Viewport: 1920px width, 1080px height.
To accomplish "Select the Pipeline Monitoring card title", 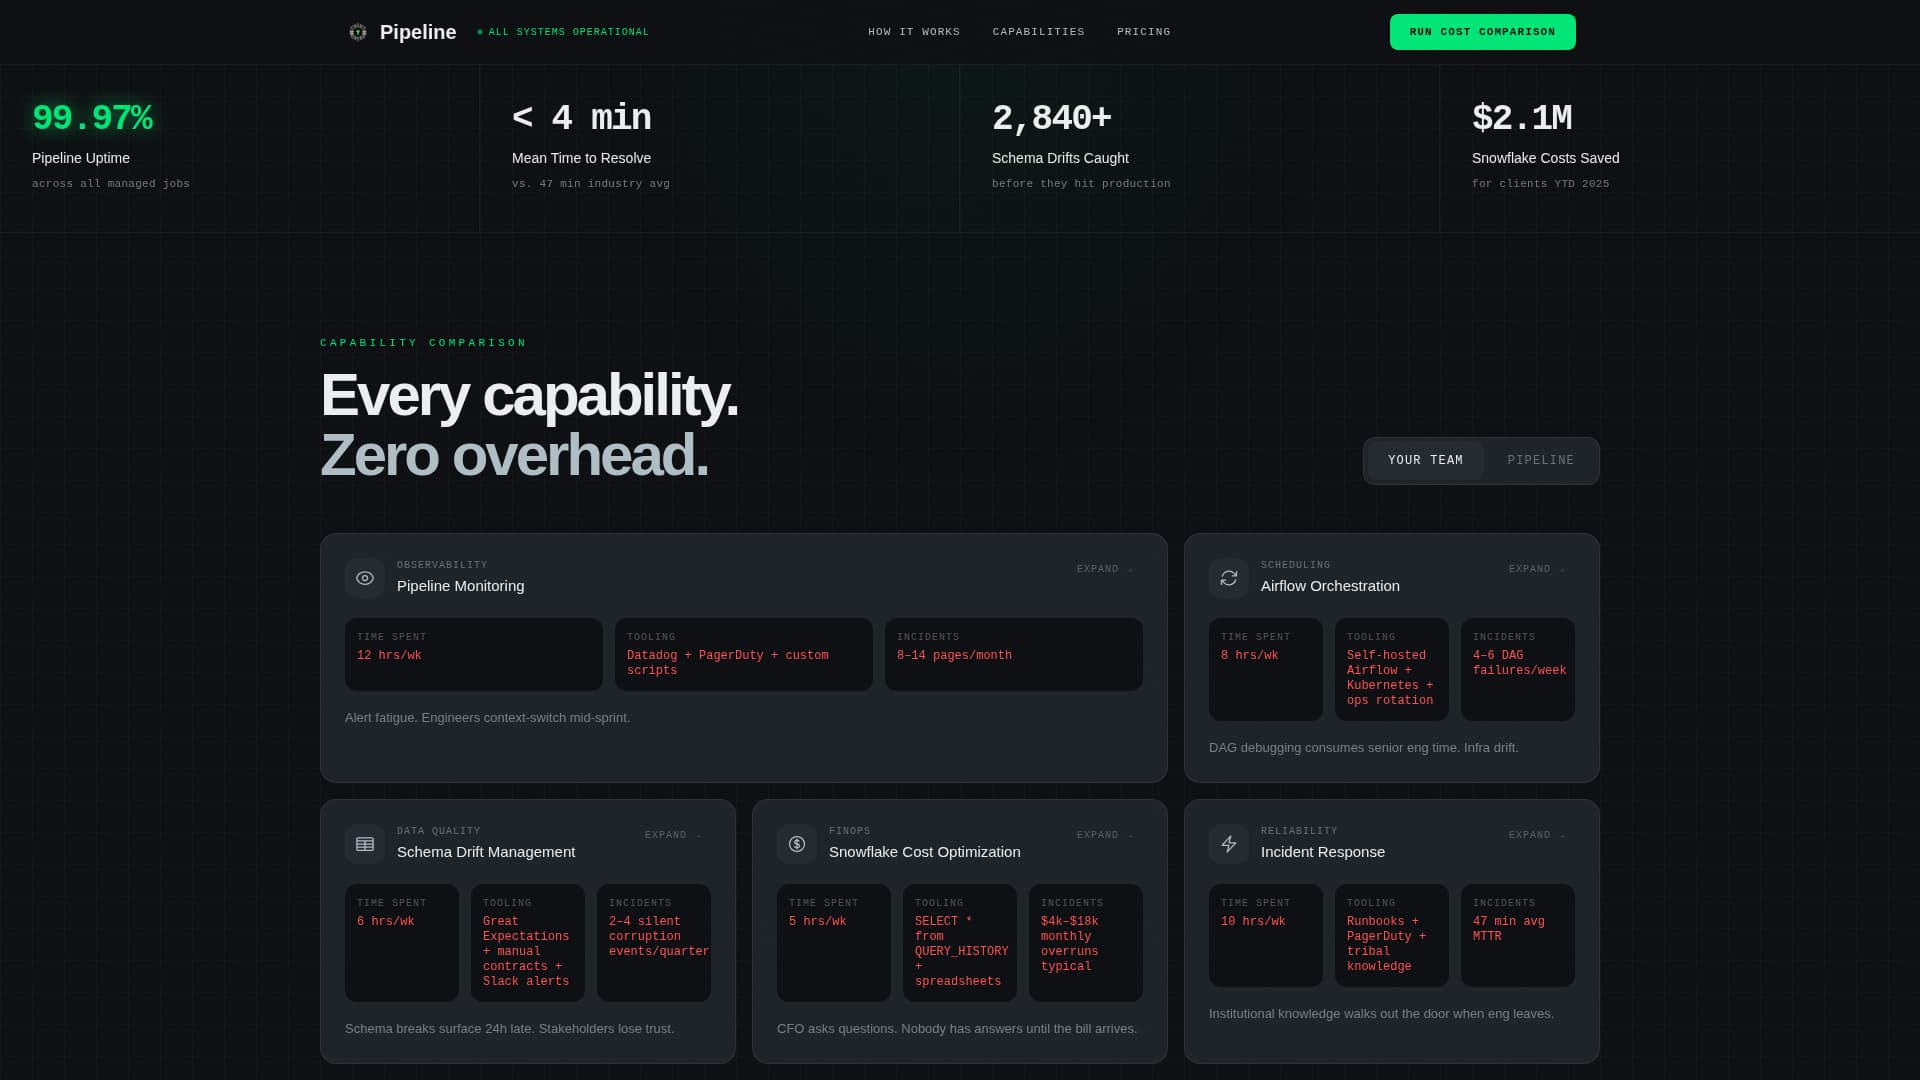I will coord(460,586).
